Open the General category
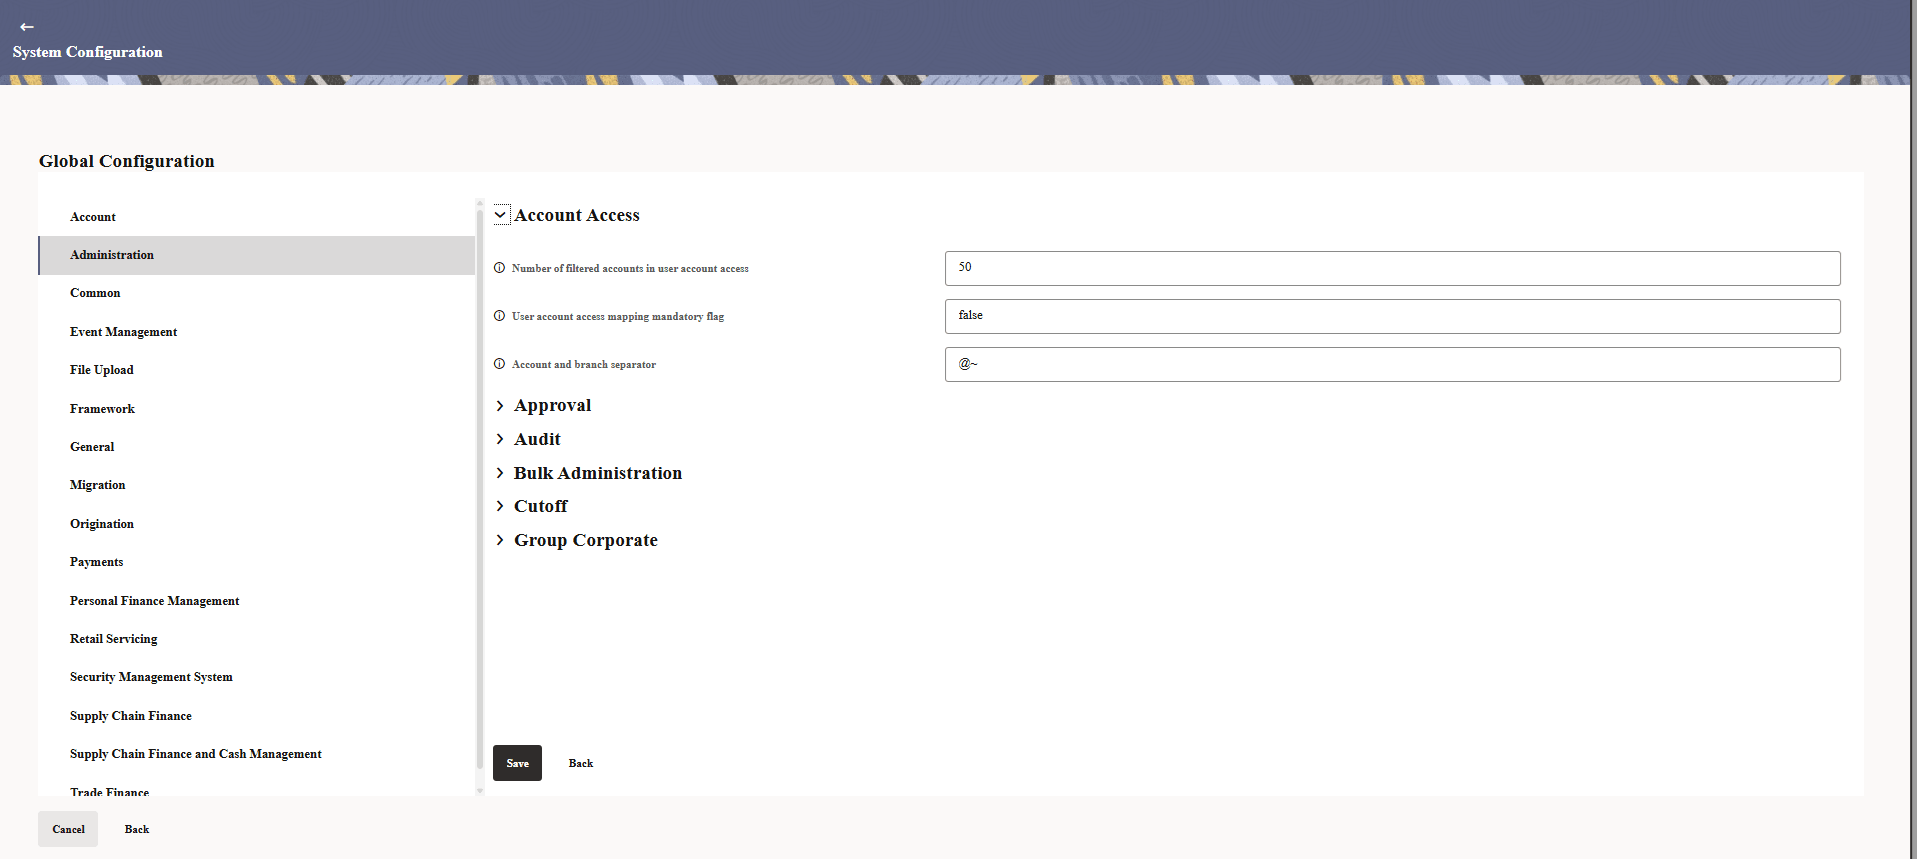1917x859 pixels. coord(256,447)
